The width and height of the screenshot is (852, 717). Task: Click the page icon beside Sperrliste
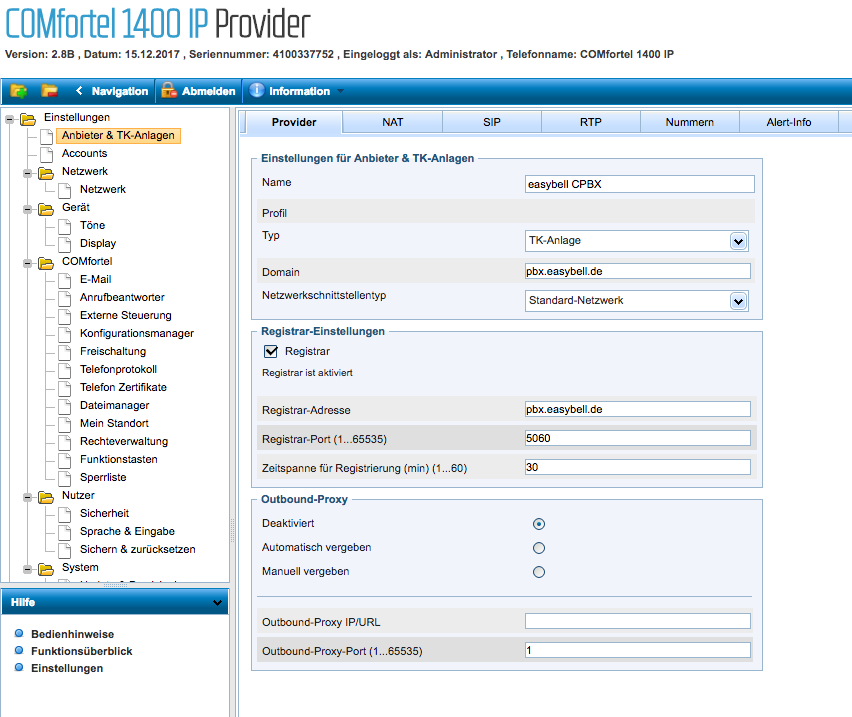click(65, 477)
